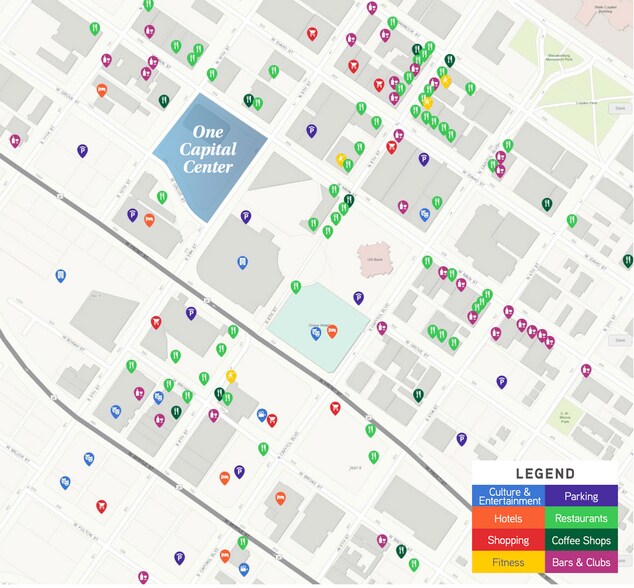Click the restaurant pin at the green block's northwest corner
Image resolution: width=634 pixels, height=588 pixels.
pyautogui.click(x=295, y=287)
